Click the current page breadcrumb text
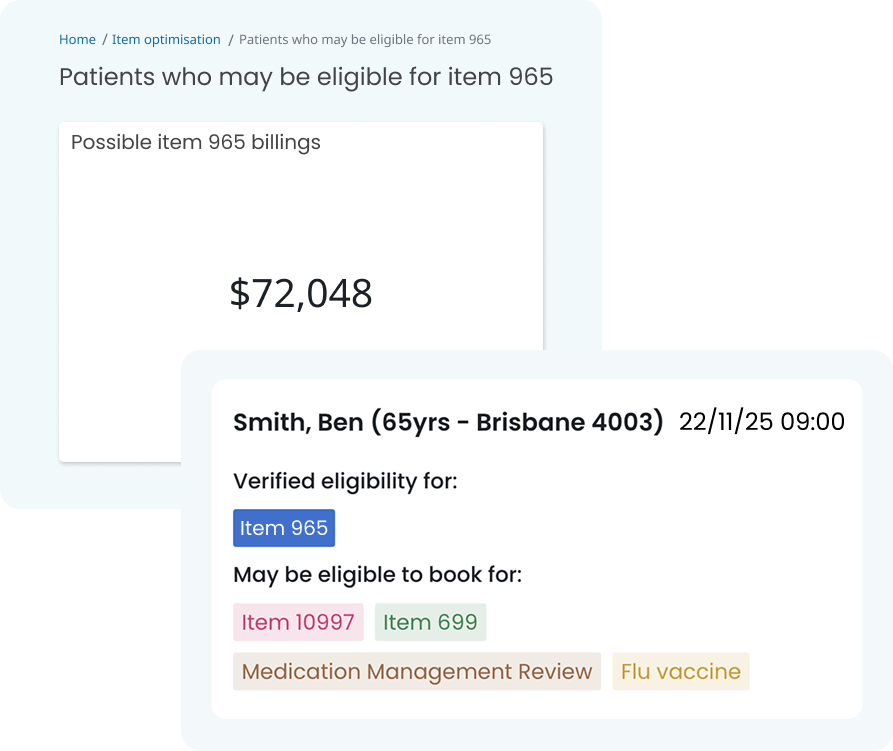 click(365, 40)
